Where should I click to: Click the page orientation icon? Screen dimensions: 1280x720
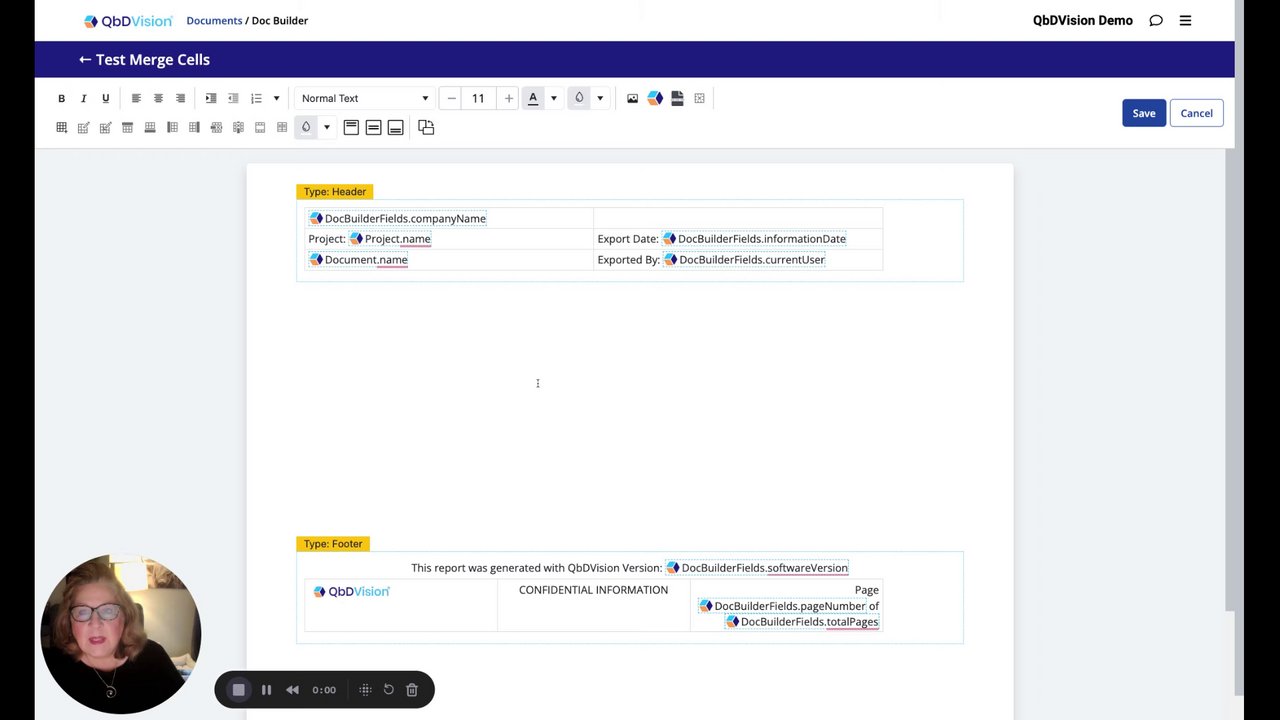click(426, 127)
